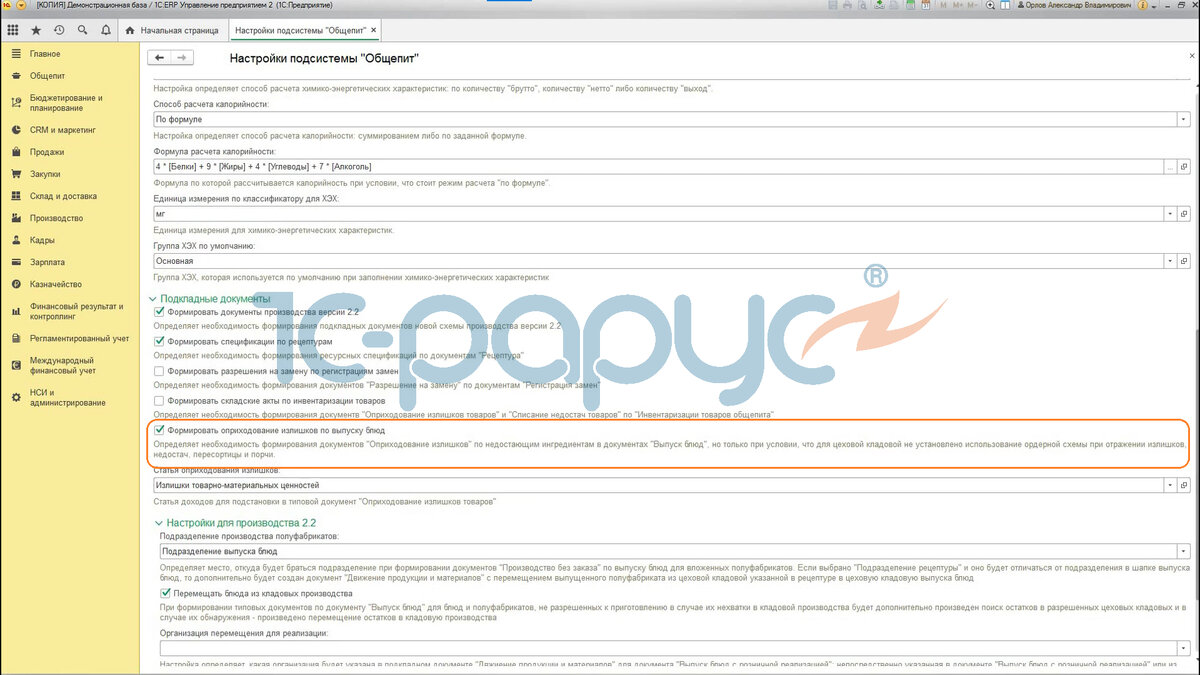Enable Формировать складские акты по инвентаризации товаров
The height and width of the screenshot is (675, 1200).
159,400
